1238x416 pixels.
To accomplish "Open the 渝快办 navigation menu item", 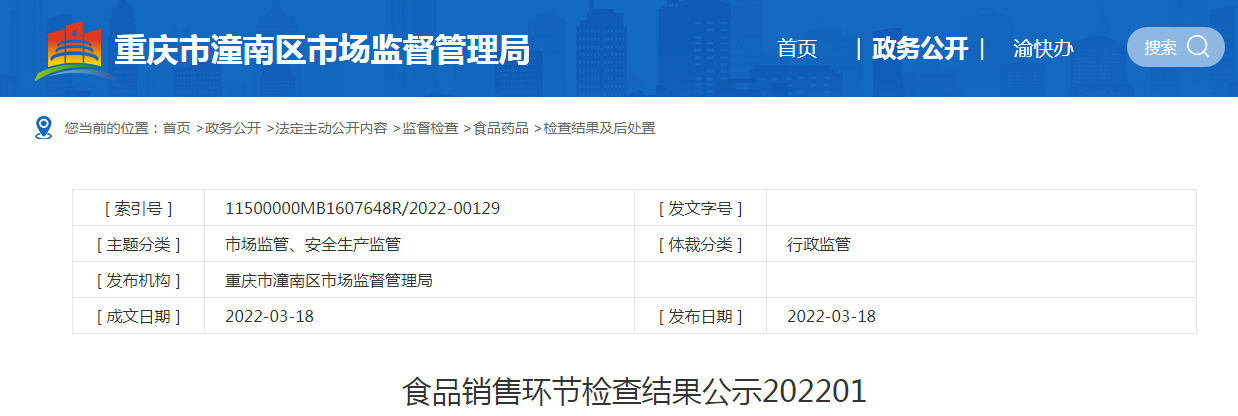I will (x=1043, y=48).
